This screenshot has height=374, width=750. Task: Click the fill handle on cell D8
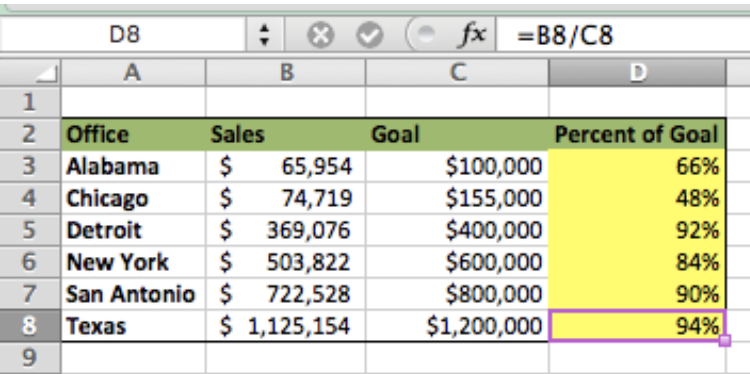click(x=724, y=341)
